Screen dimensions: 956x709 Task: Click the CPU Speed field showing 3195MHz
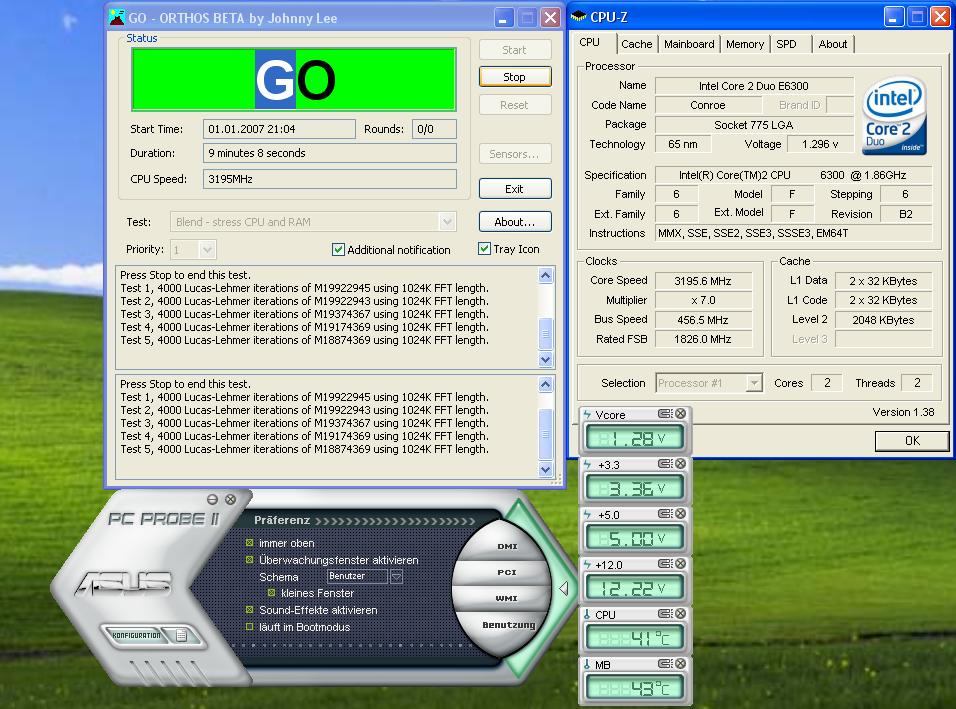[x=330, y=179]
